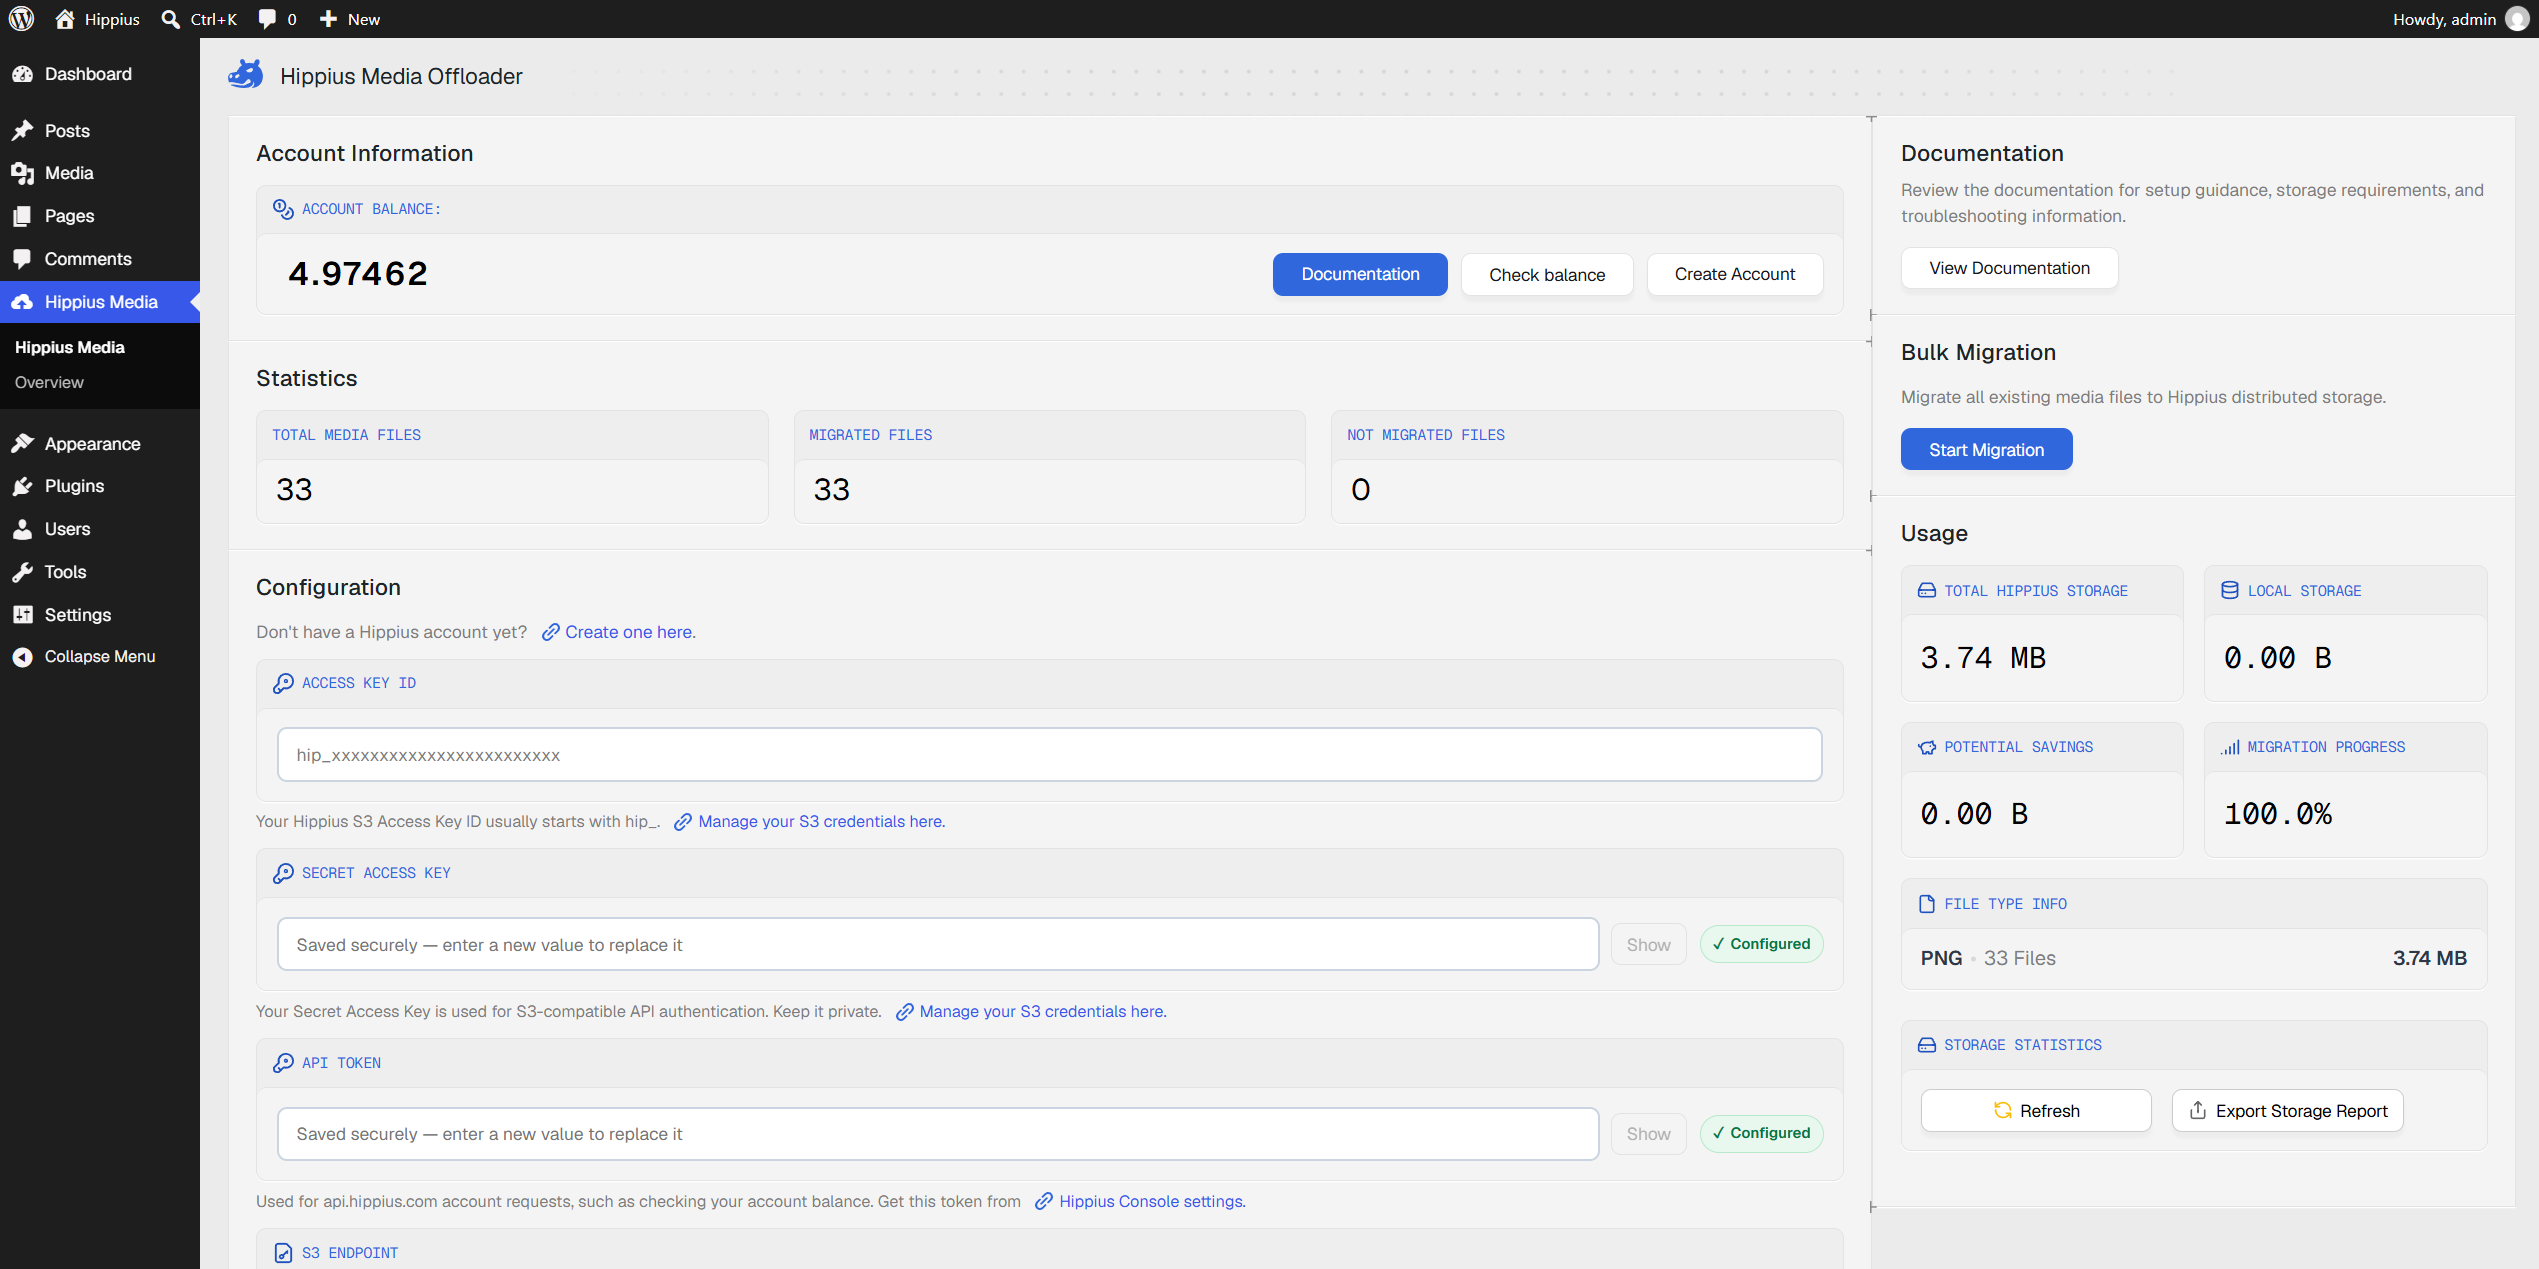This screenshot has height=1269, width=2539.
Task: Open the Media menu in sidebar
Action: click(x=100, y=173)
